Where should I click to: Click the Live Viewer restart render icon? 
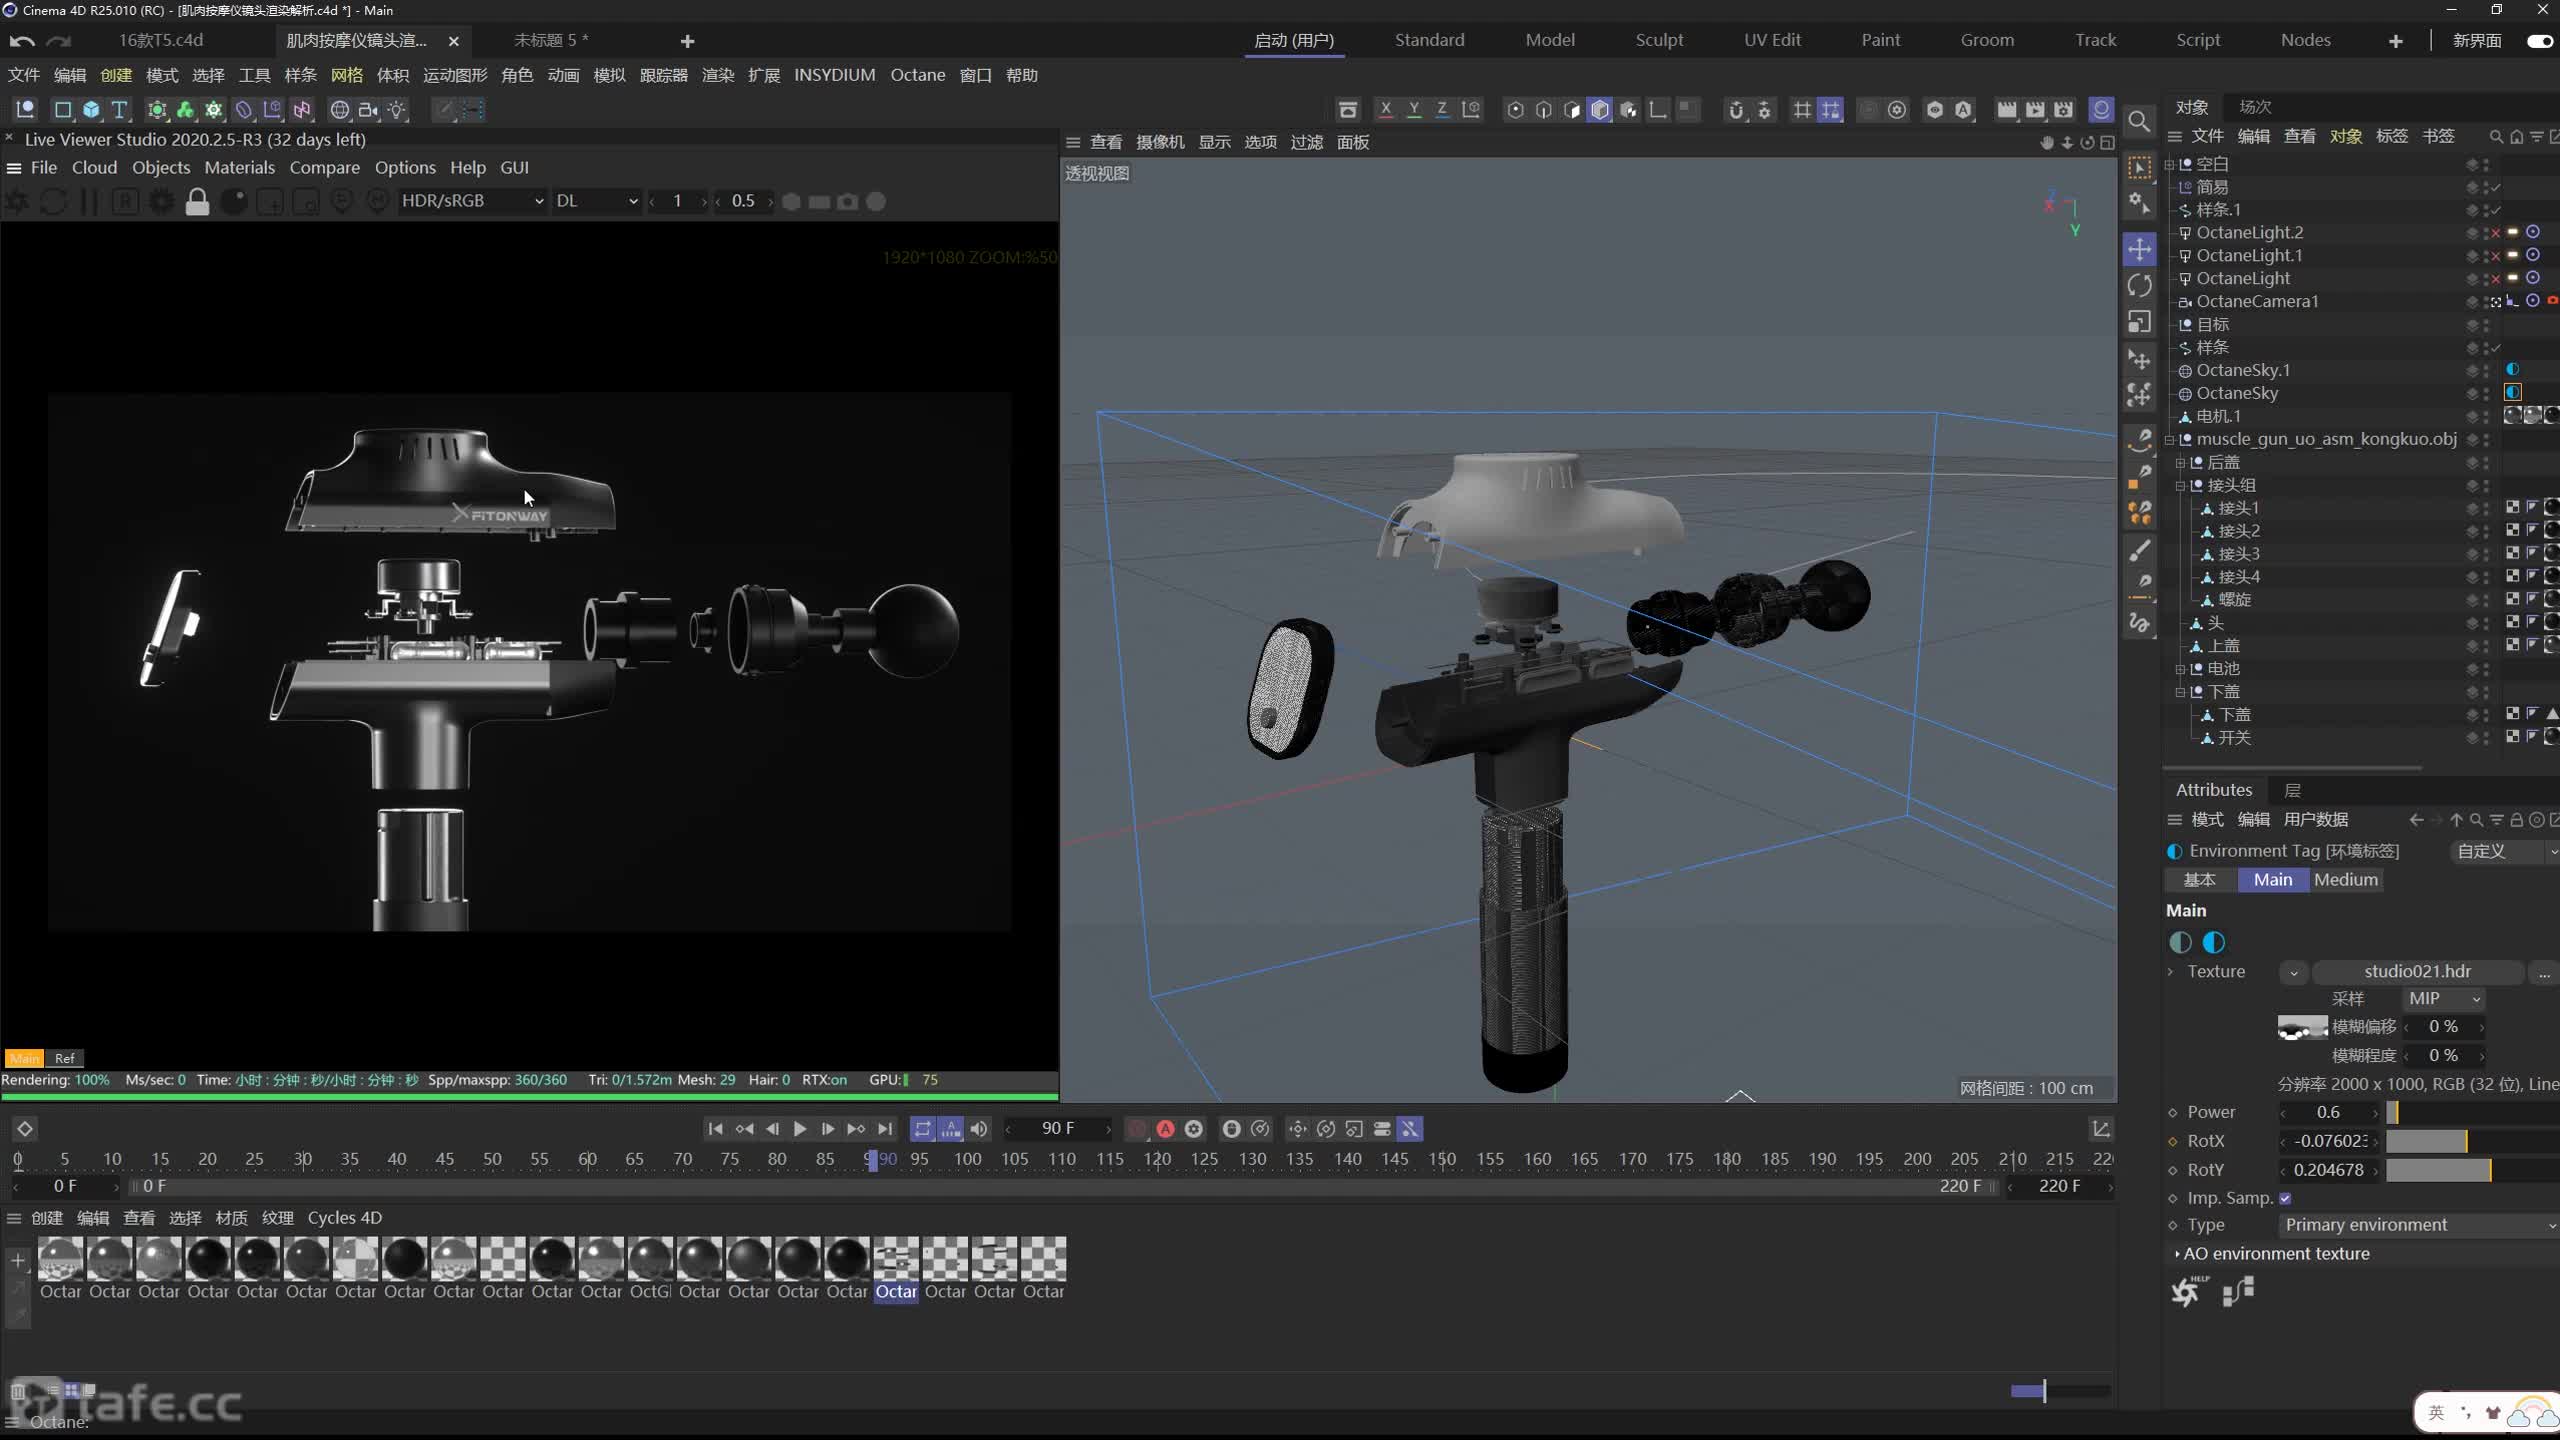click(x=54, y=201)
